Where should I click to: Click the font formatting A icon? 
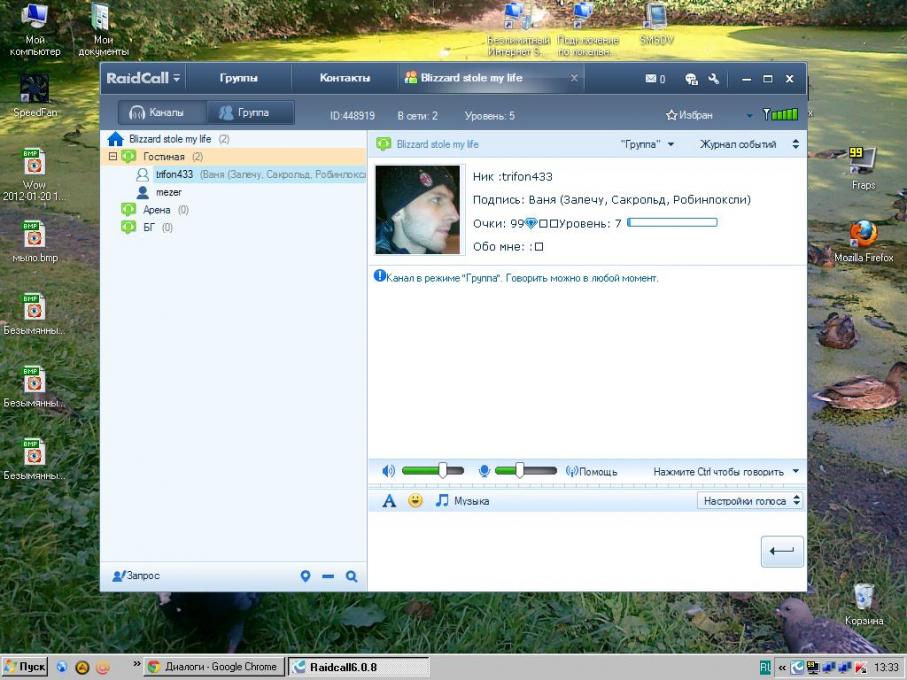(390, 501)
